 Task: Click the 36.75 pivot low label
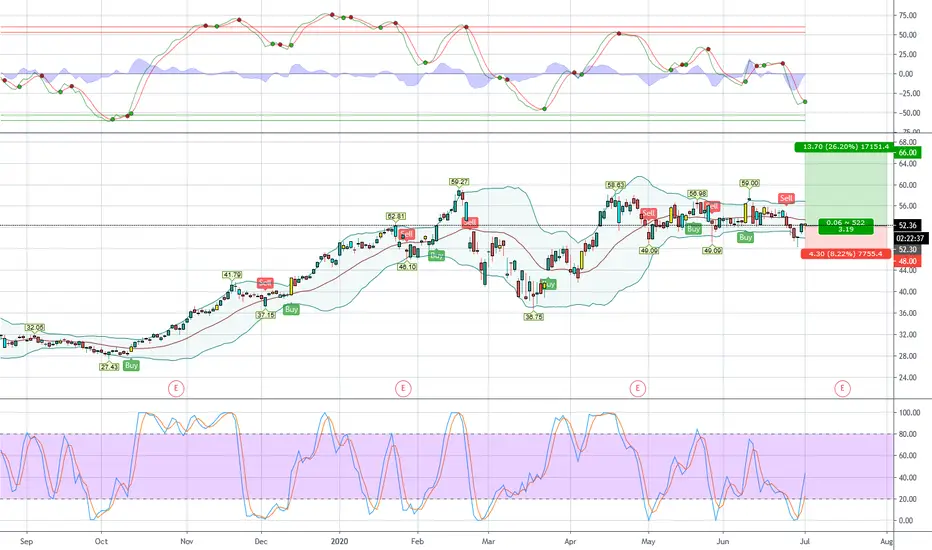pyautogui.click(x=534, y=317)
